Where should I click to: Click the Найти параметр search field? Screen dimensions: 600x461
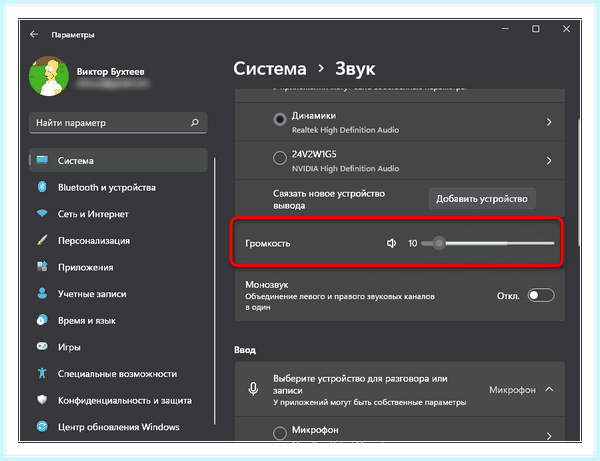[x=118, y=123]
